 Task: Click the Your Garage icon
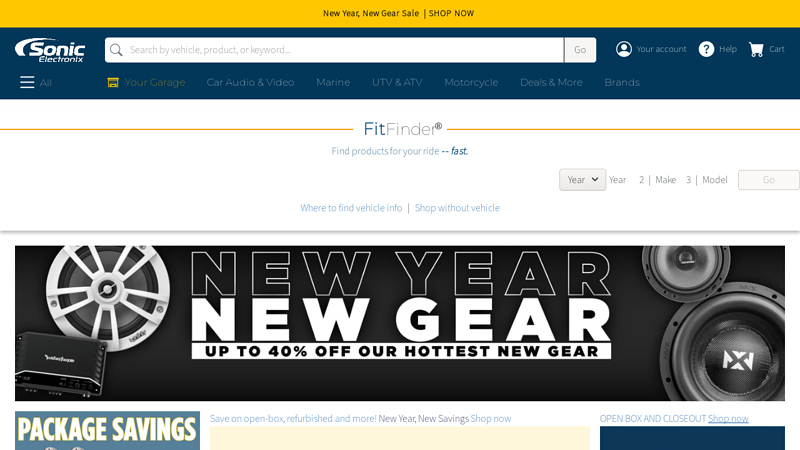[113, 83]
